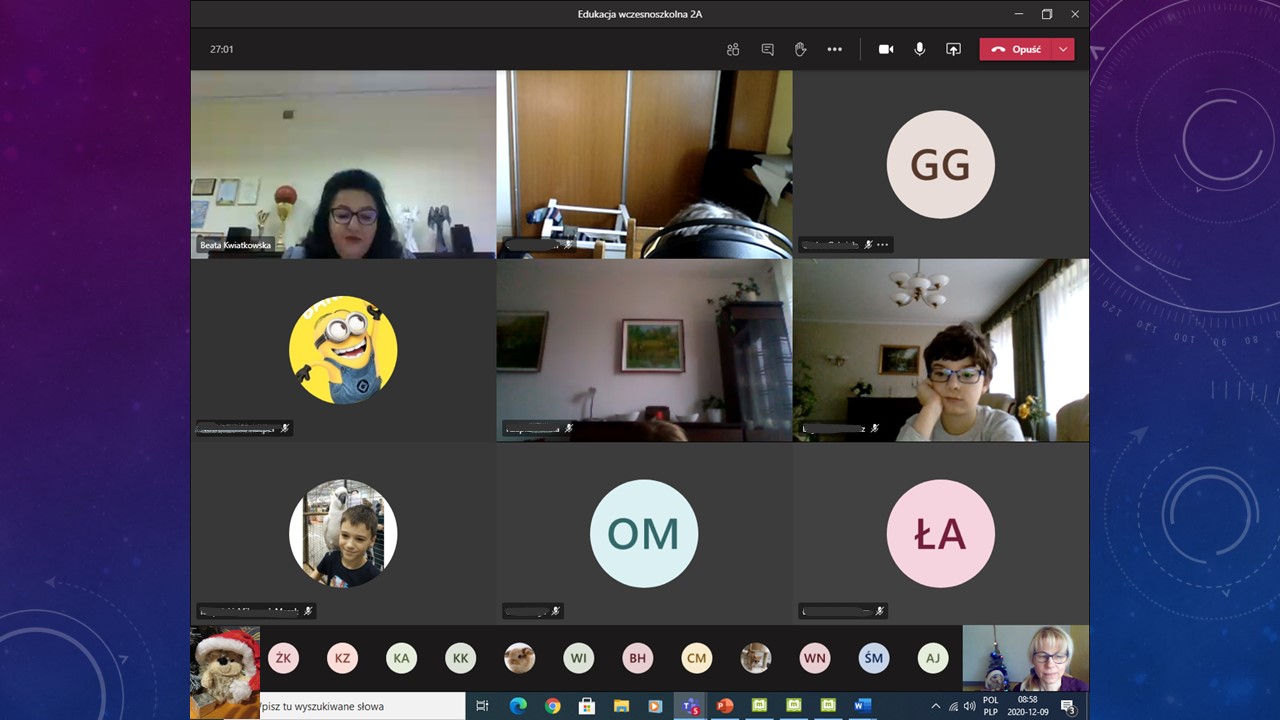The height and width of the screenshot is (720, 1280).
Task: Click the WI participant bubble
Action: point(579,658)
